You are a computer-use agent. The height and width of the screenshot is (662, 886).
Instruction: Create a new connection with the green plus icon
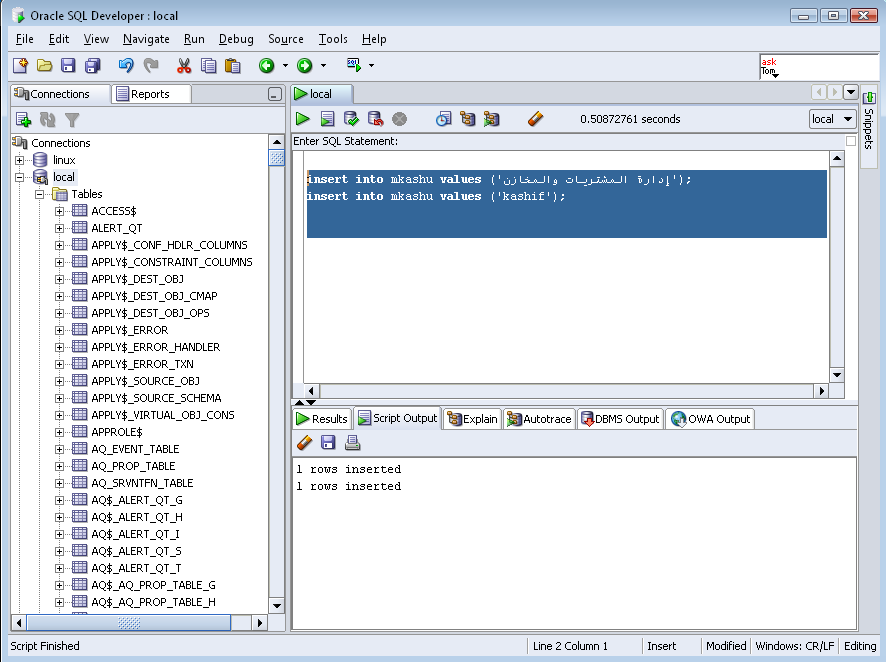pyautogui.click(x=22, y=118)
